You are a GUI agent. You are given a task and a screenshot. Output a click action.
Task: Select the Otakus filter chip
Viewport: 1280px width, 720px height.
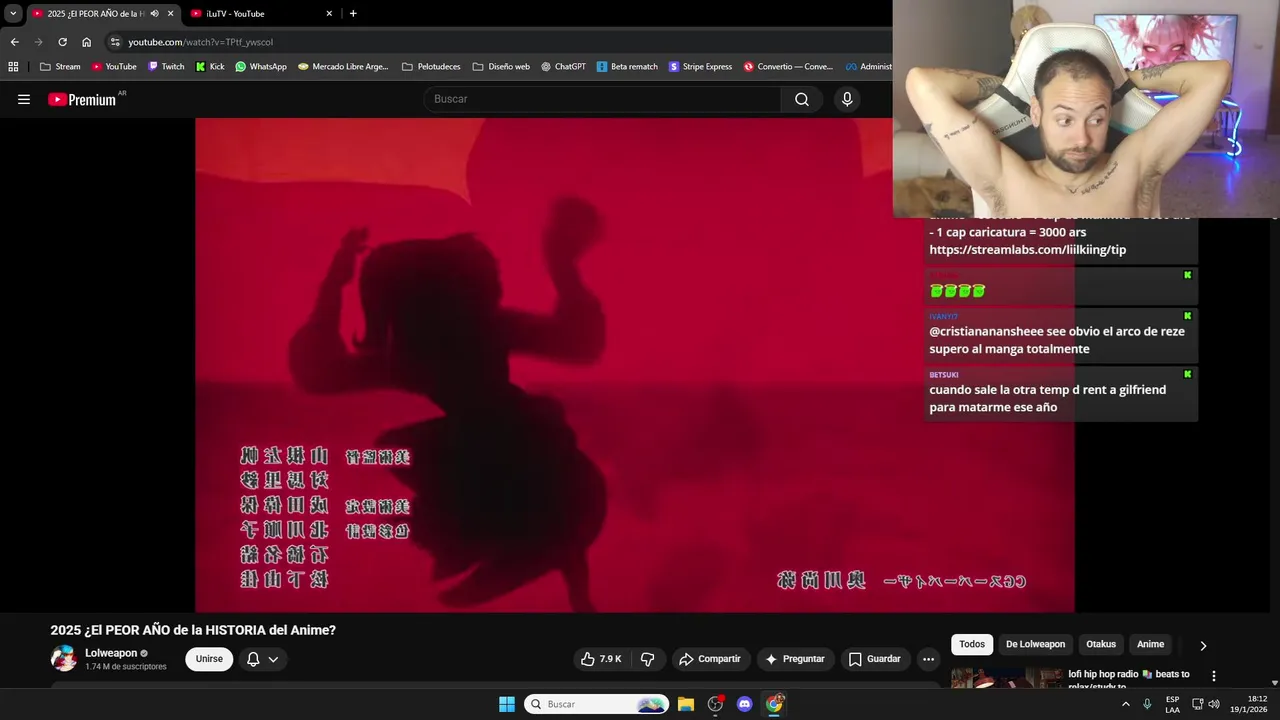click(x=1101, y=644)
